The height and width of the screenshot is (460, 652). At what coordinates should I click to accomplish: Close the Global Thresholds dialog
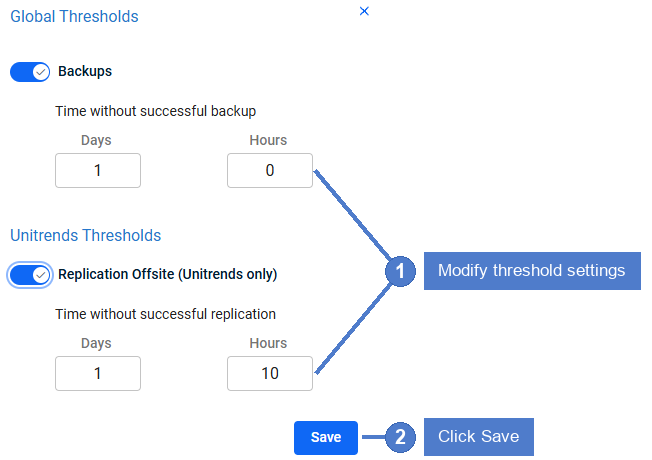click(364, 11)
